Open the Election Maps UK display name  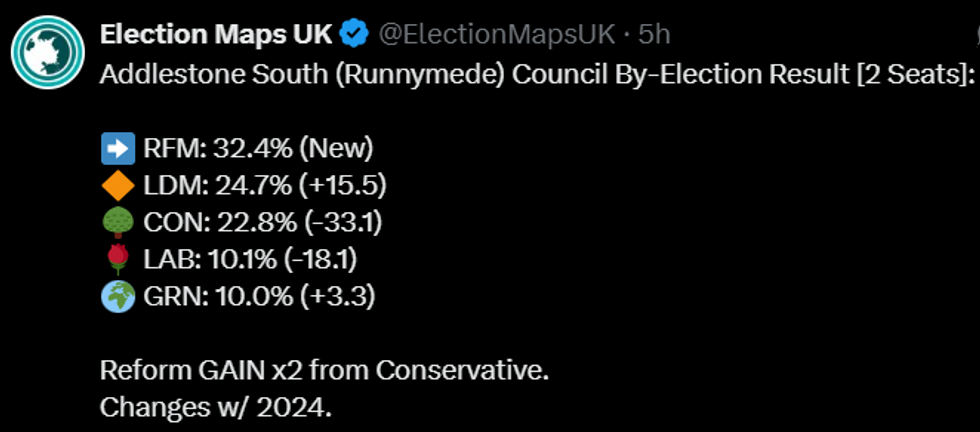point(215,34)
